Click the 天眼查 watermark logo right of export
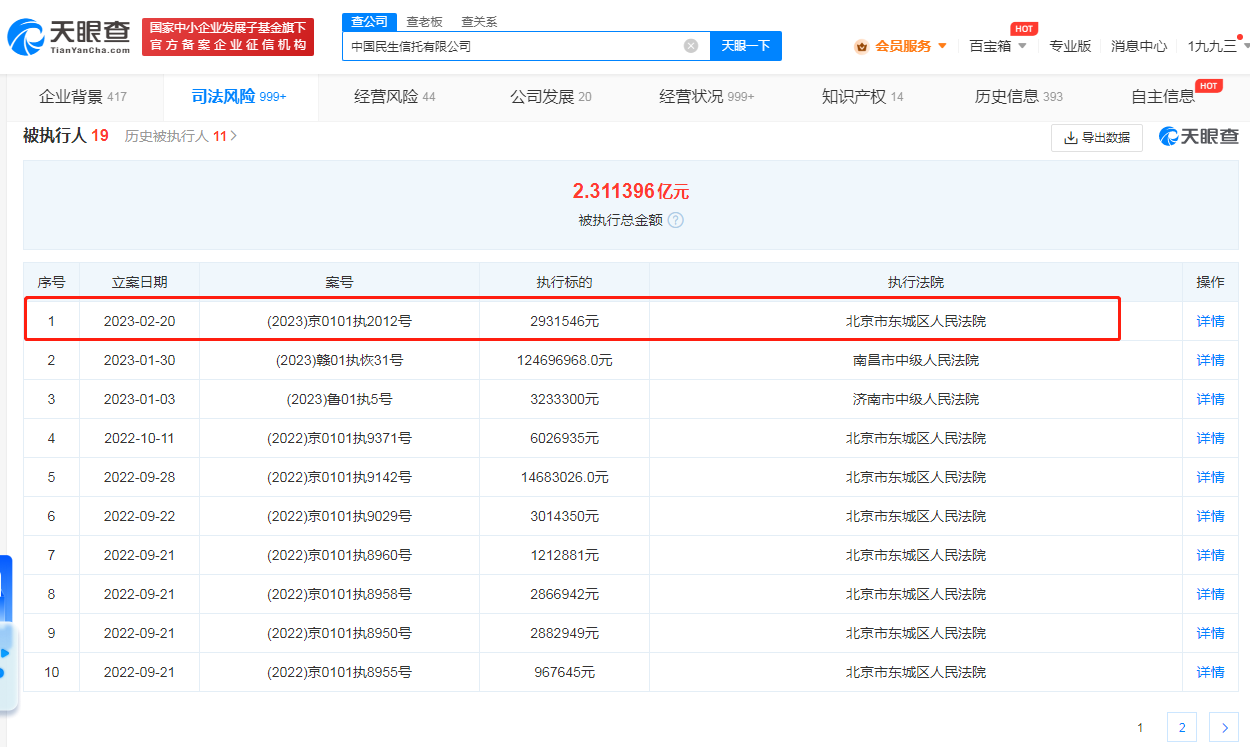This screenshot has height=747, width=1250. pyautogui.click(x=1198, y=137)
